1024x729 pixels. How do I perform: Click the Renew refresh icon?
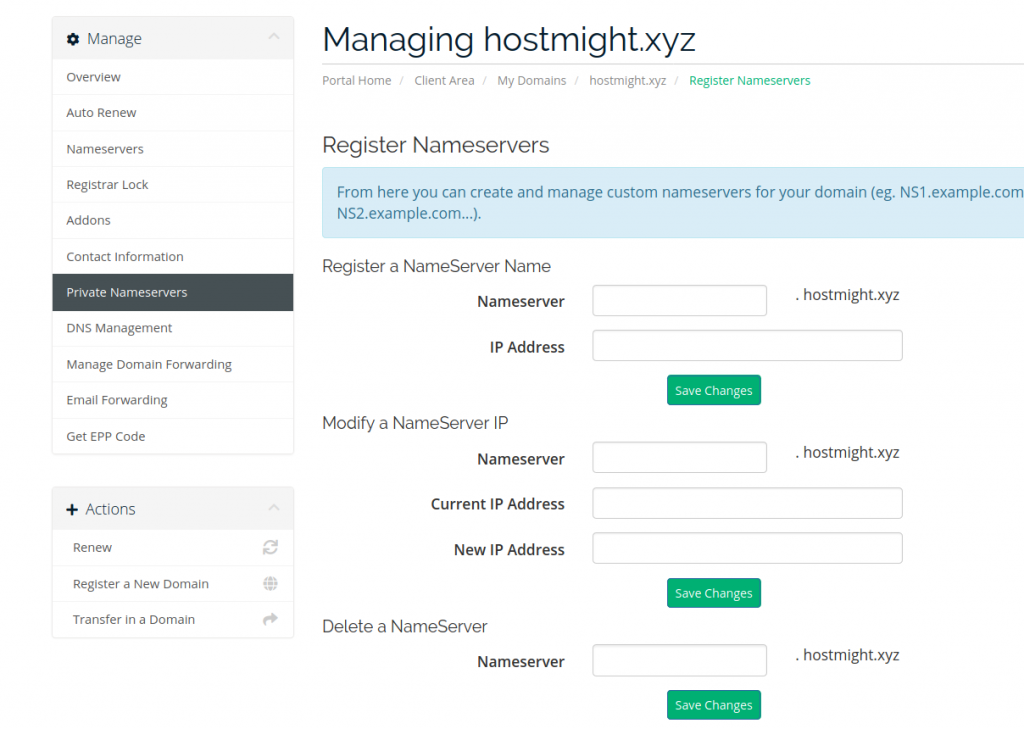270,547
